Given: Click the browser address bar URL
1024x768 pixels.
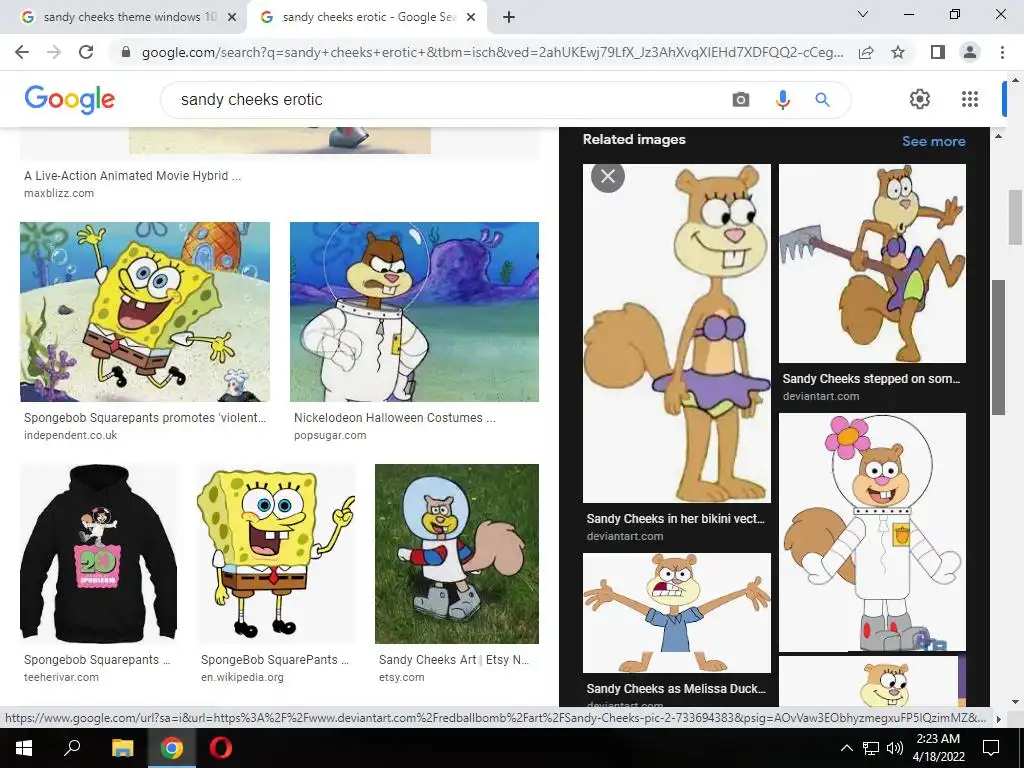Looking at the screenshot, I should click(x=492, y=52).
